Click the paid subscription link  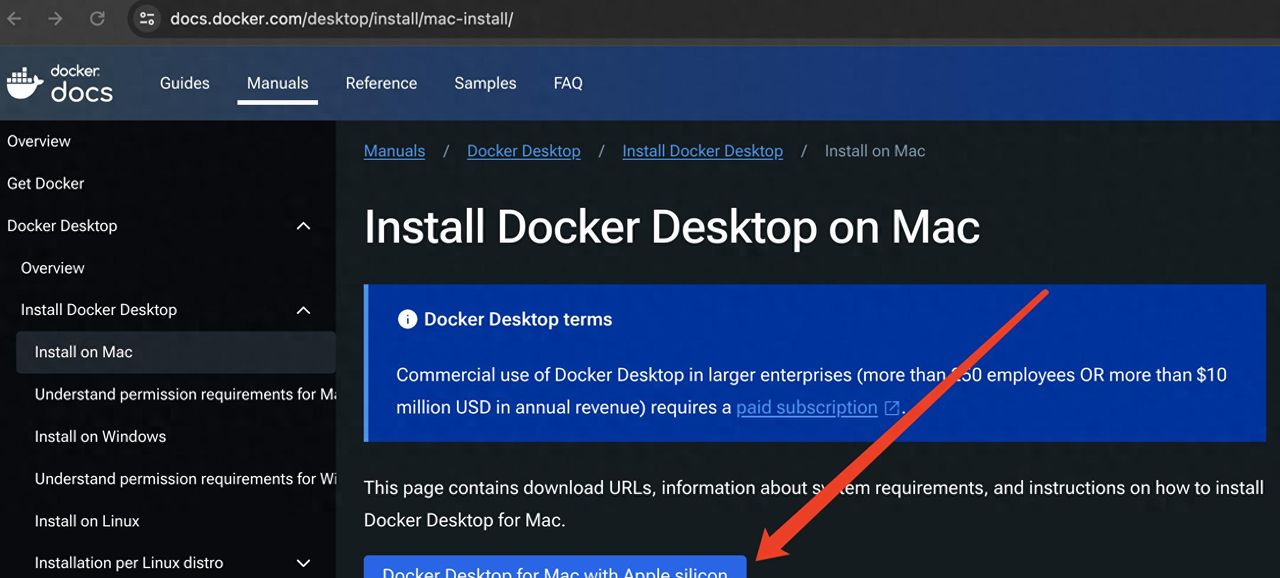pyautogui.click(x=805, y=407)
